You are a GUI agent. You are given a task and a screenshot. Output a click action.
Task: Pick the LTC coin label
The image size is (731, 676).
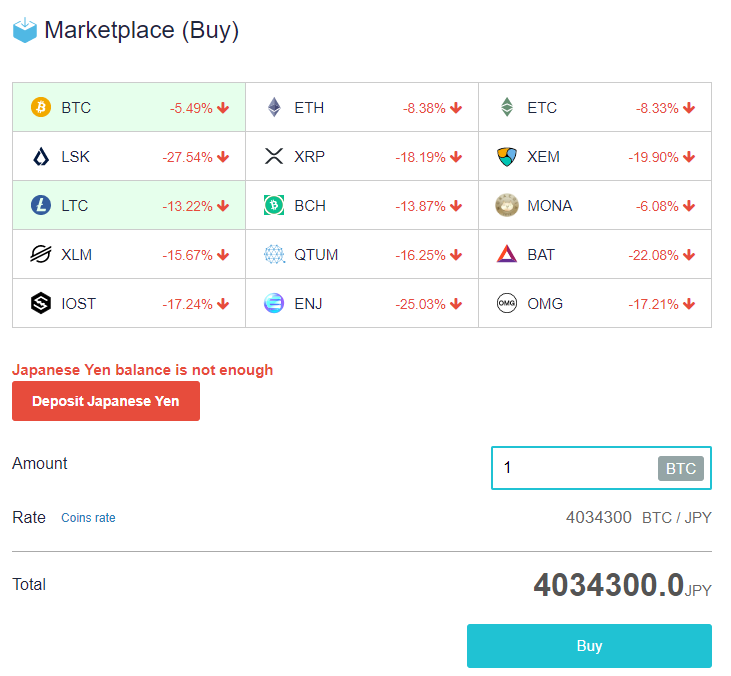(75, 206)
